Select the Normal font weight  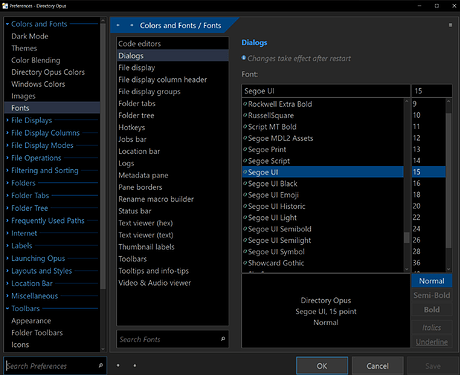click(432, 281)
